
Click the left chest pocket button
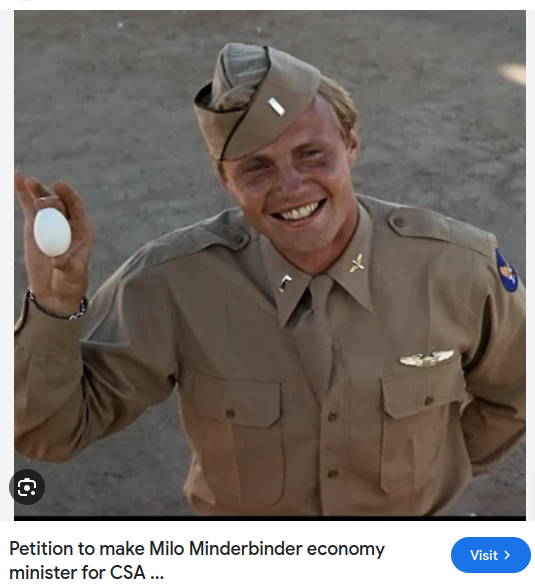click(230, 413)
